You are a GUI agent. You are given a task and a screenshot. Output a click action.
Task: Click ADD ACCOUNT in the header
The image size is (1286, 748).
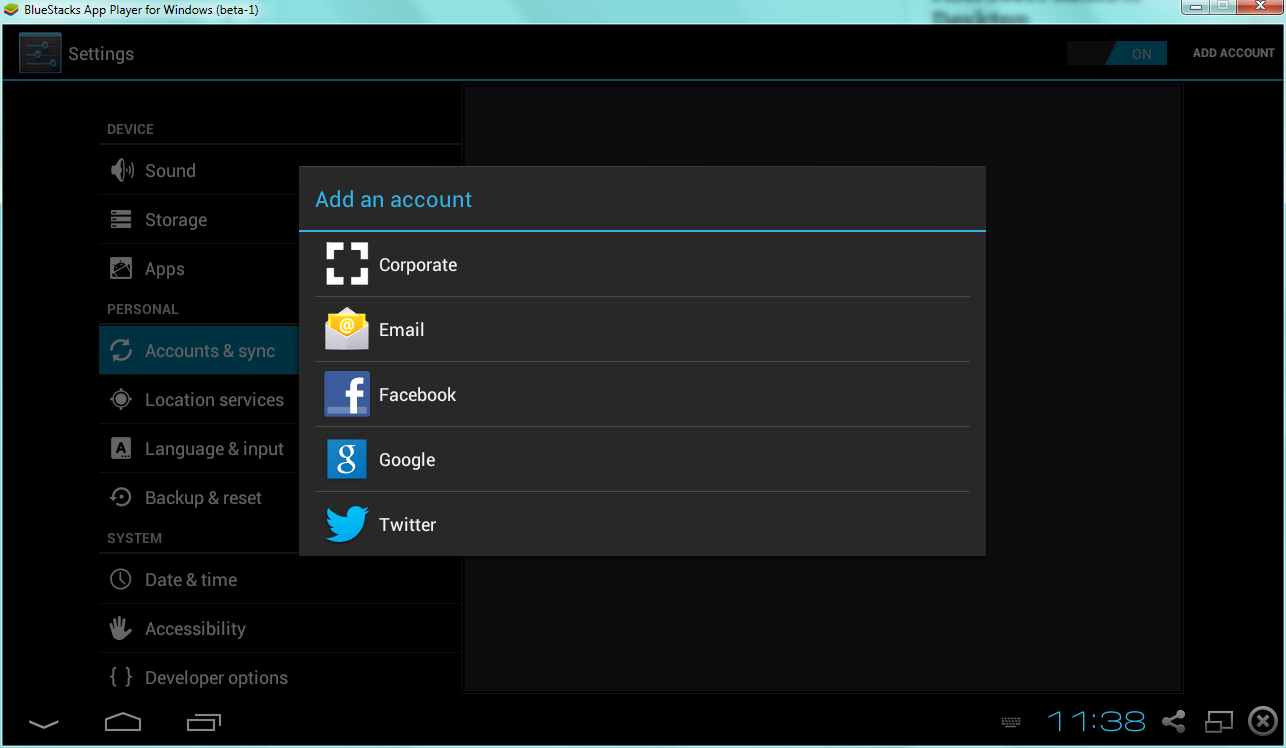click(1233, 53)
